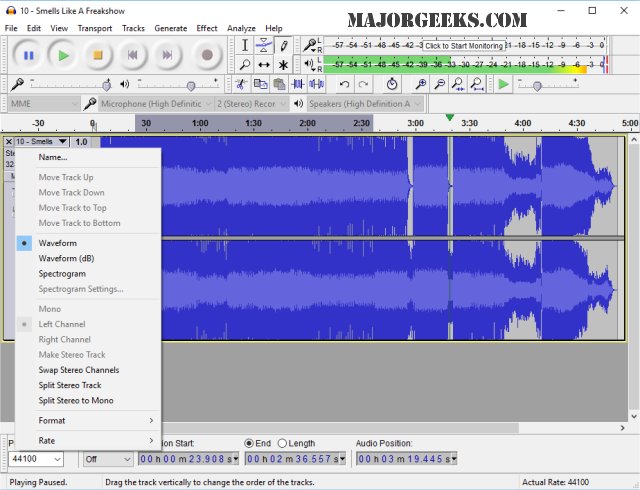
Task: Open the track name dropdown arrow
Action: pos(62,142)
